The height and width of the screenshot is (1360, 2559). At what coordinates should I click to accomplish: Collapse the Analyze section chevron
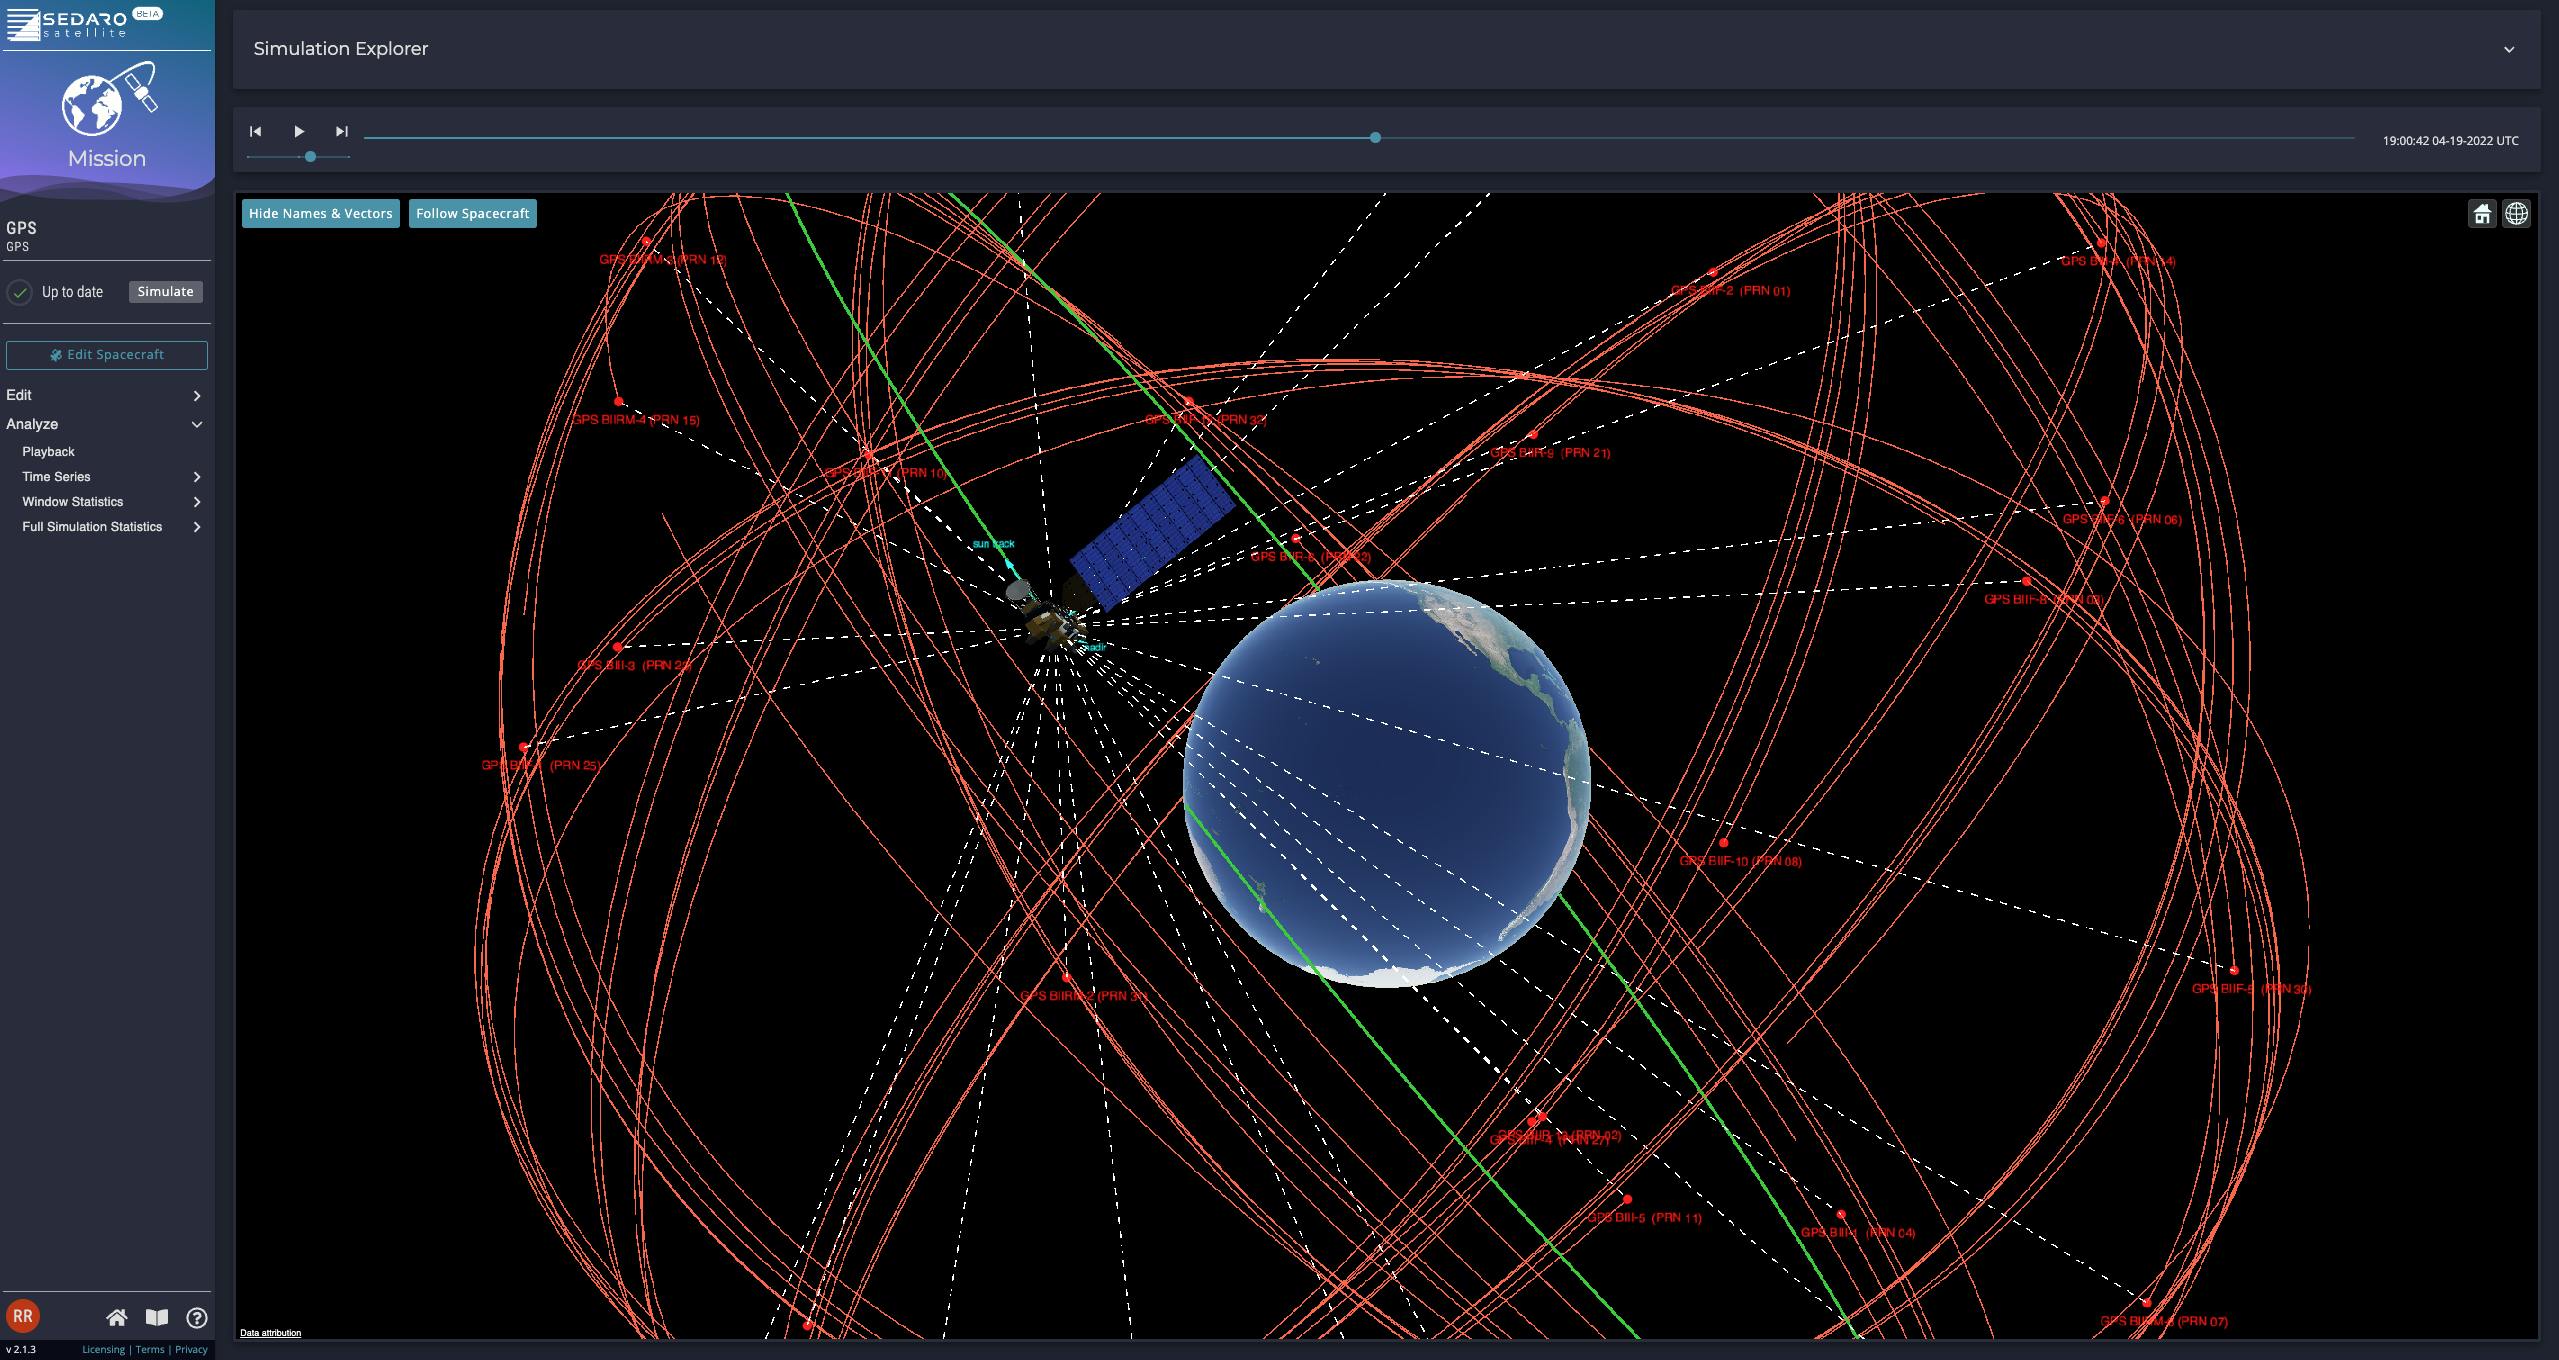pos(197,424)
